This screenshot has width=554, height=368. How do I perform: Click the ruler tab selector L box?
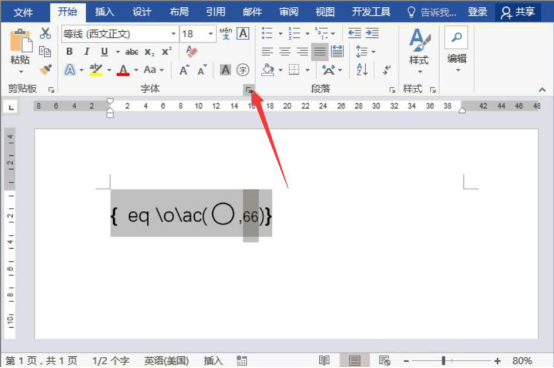11,107
